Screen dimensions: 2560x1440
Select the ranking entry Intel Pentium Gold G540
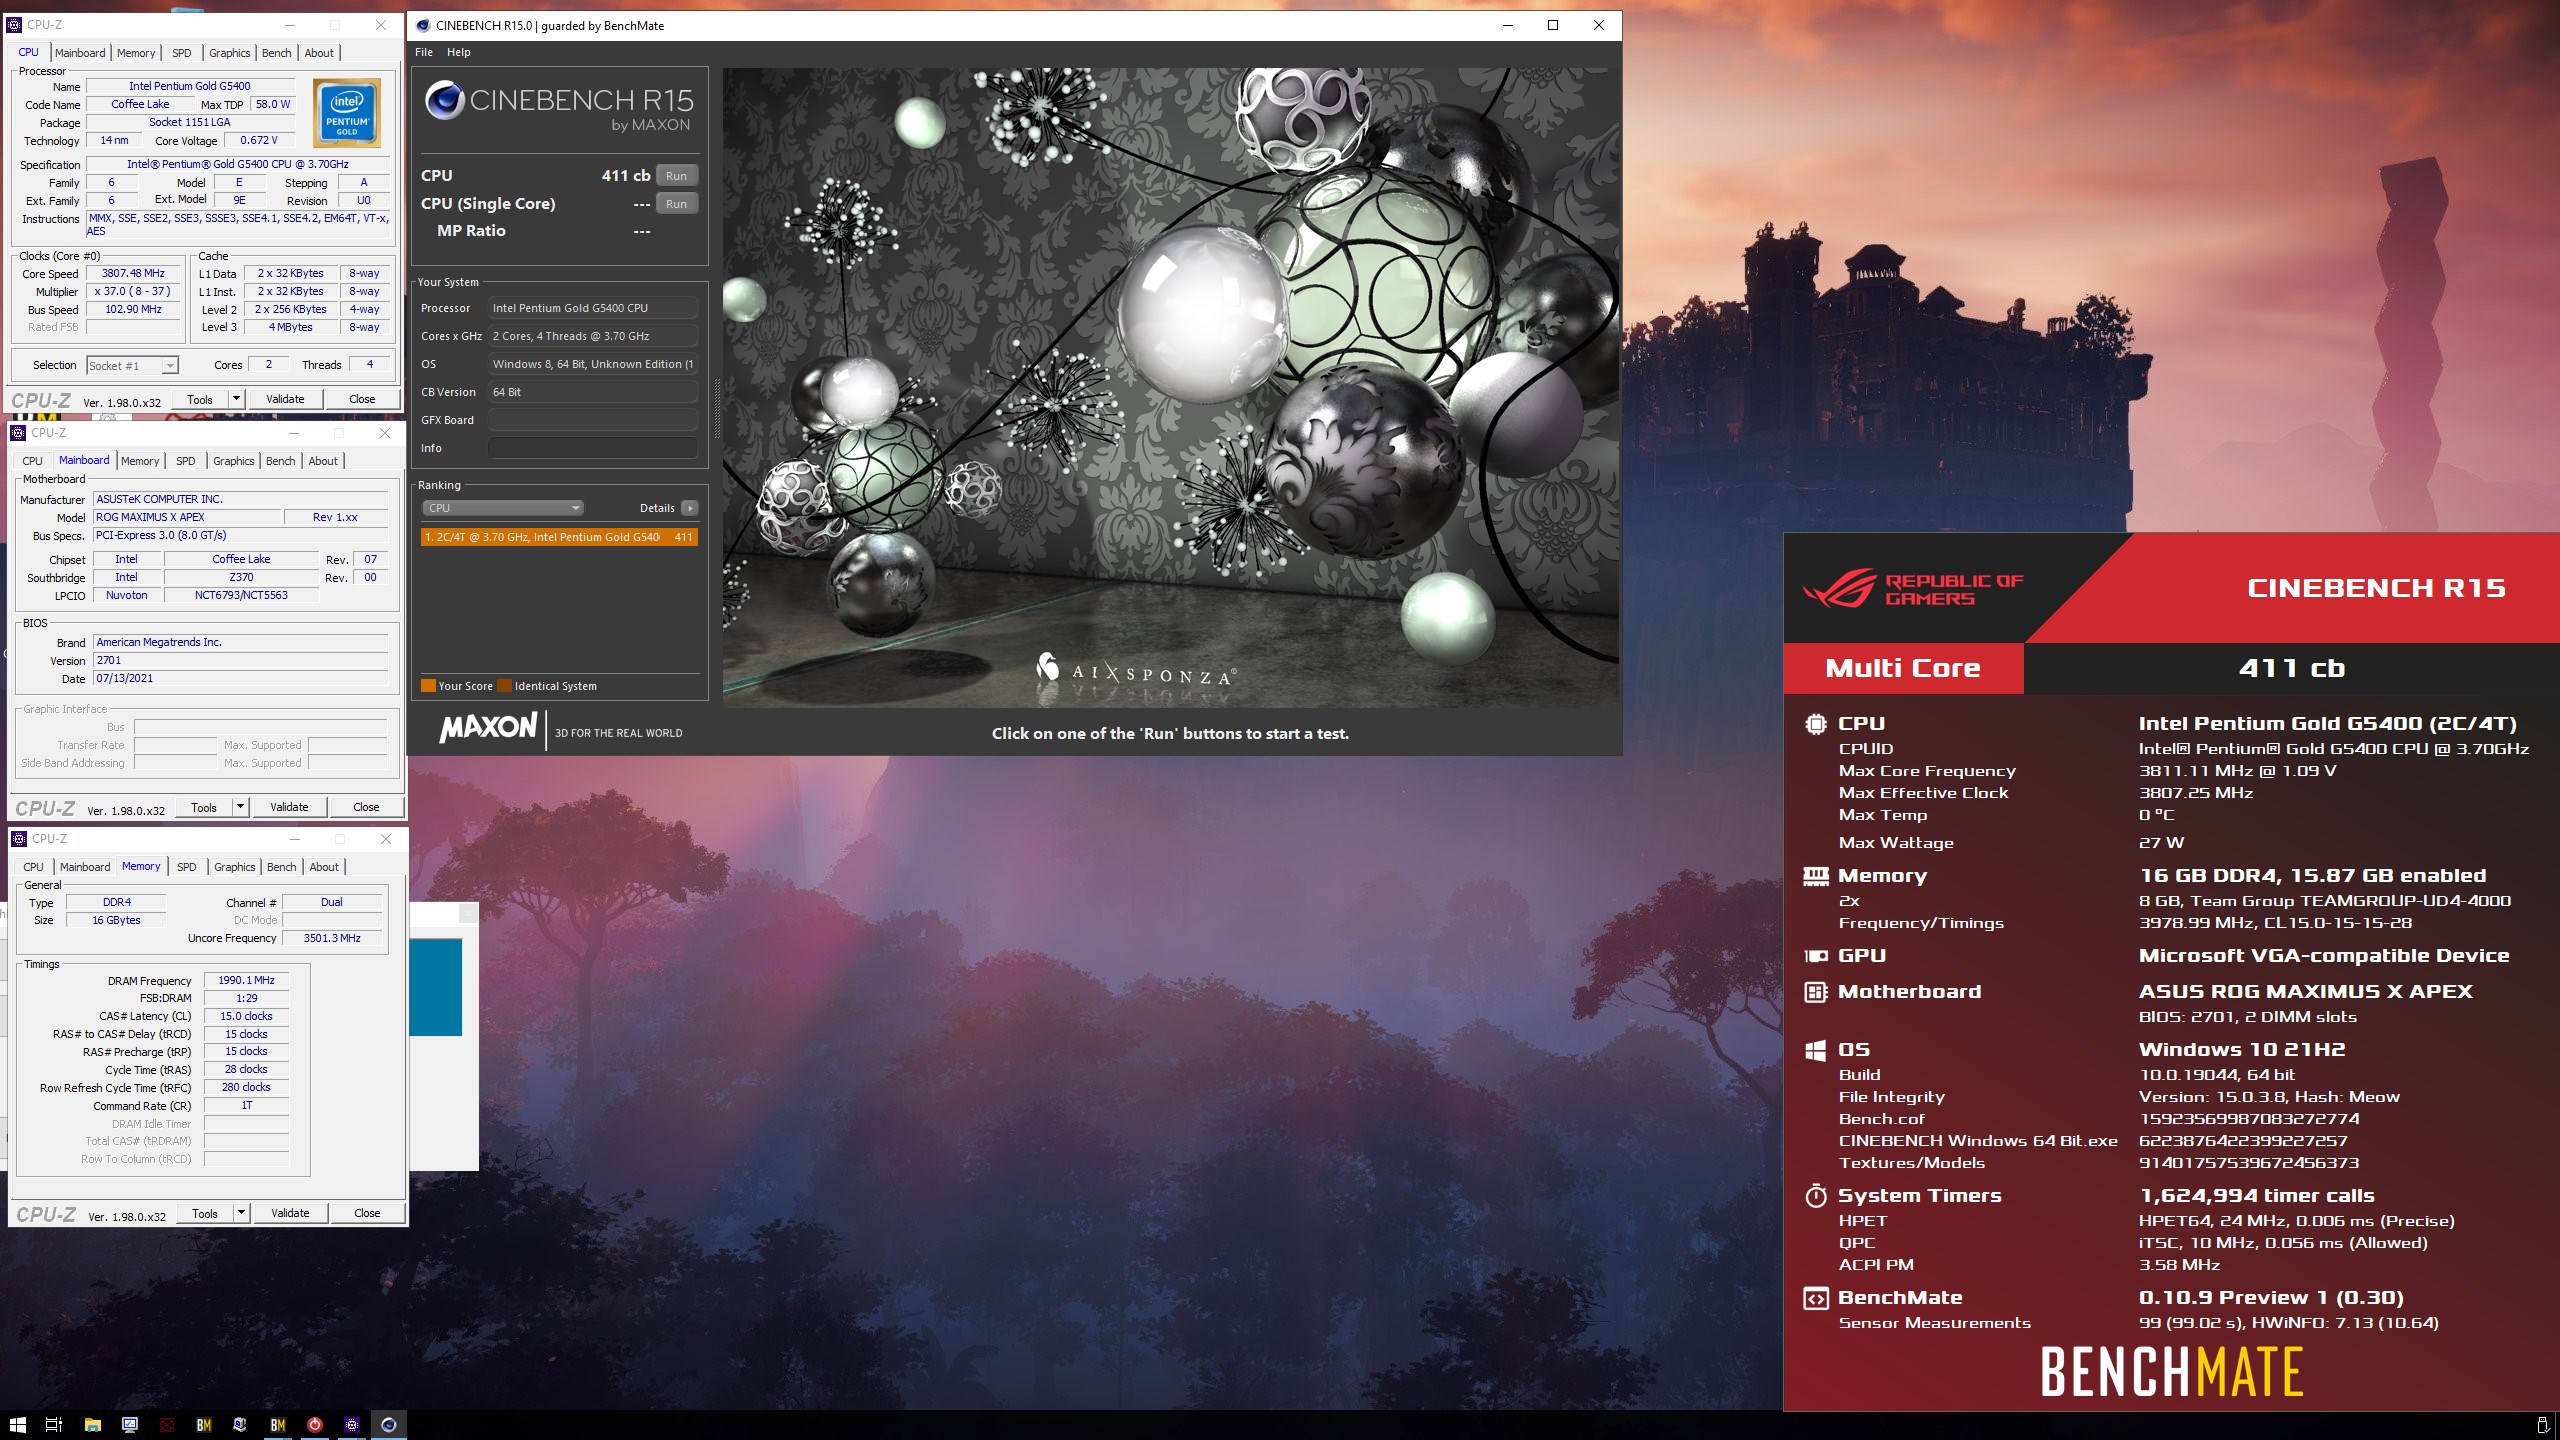(559, 537)
